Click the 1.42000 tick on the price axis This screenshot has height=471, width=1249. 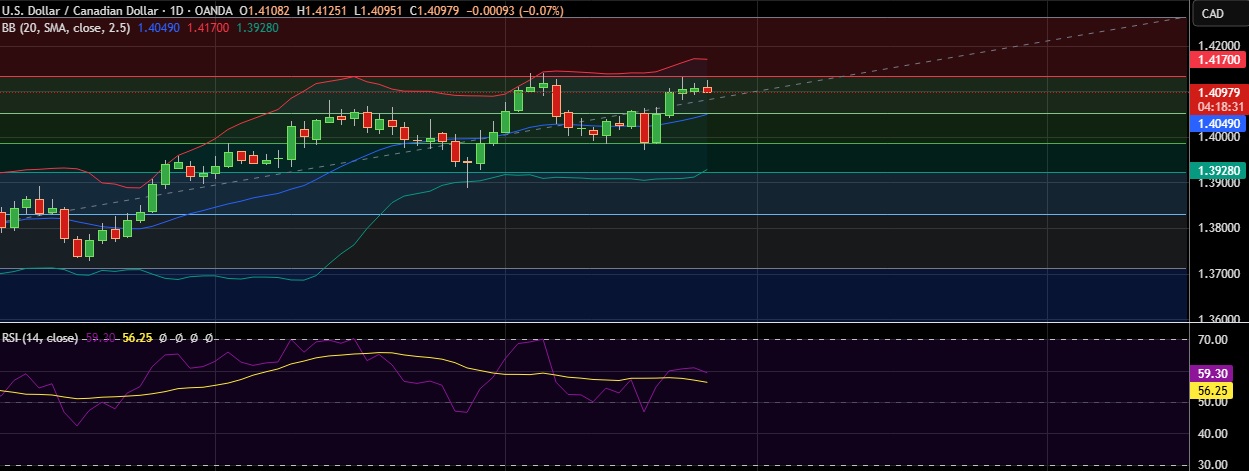(1217, 46)
